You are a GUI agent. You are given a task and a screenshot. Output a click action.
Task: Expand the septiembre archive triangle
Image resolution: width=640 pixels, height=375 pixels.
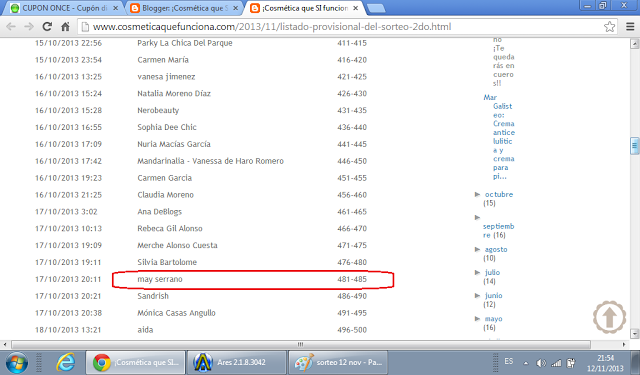pyautogui.click(x=477, y=217)
